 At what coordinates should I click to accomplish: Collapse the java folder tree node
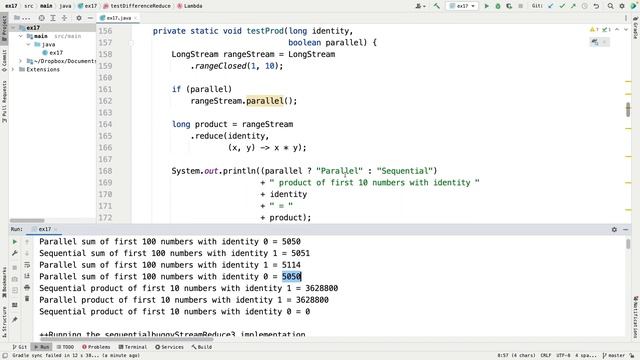[29, 44]
